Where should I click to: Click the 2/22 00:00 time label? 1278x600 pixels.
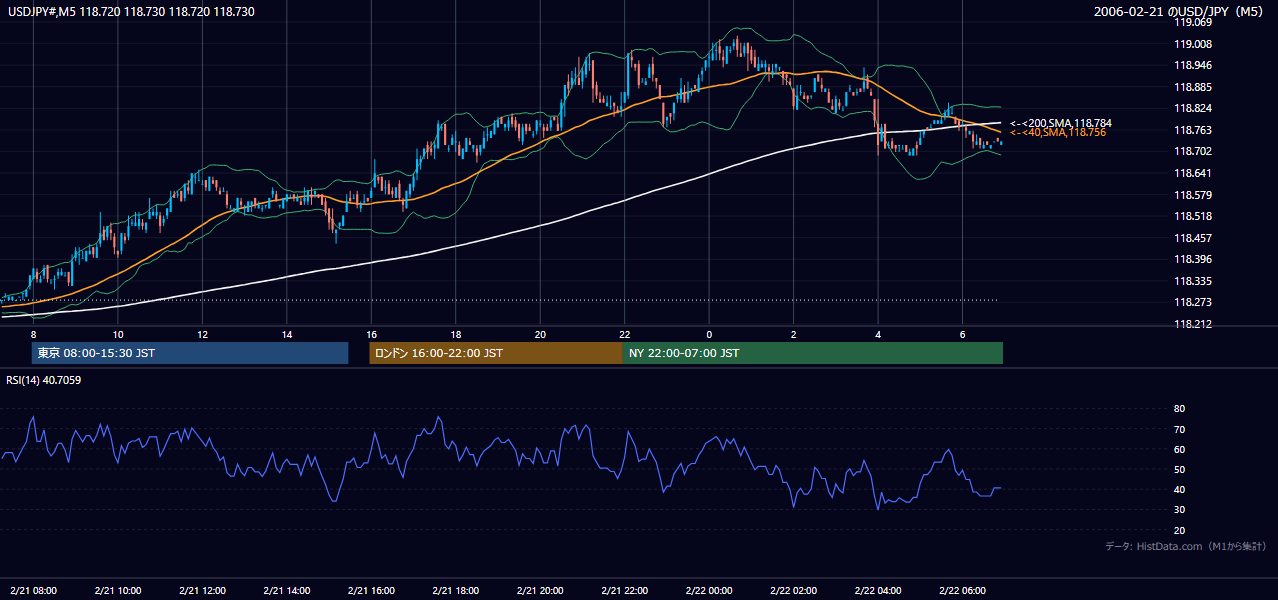(709, 590)
